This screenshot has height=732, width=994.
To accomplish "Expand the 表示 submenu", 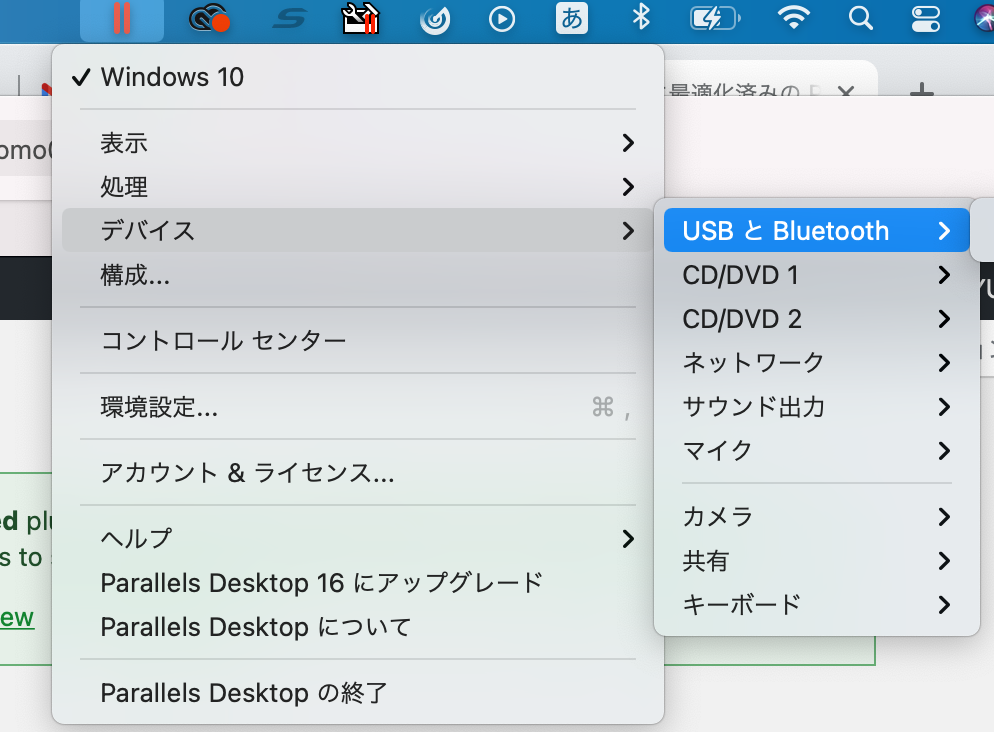I will tap(358, 143).
